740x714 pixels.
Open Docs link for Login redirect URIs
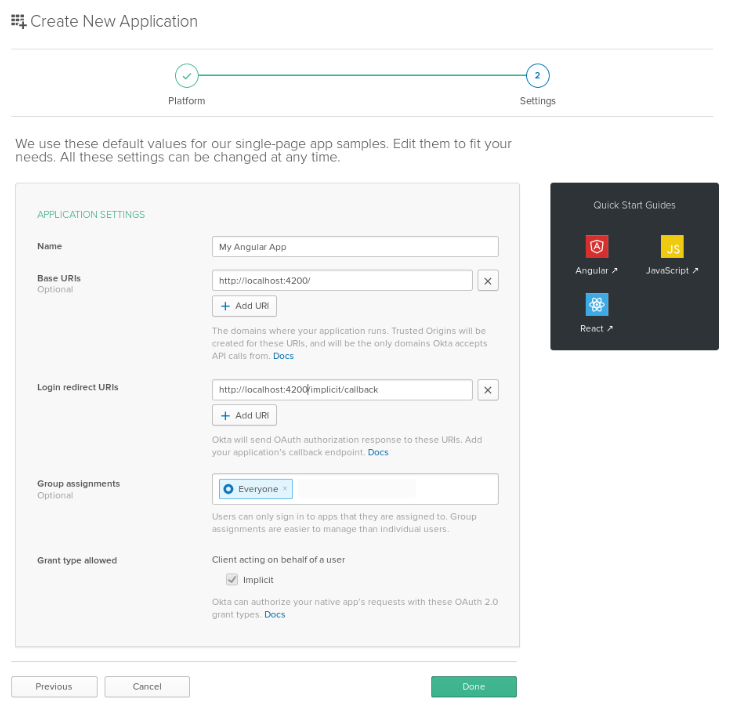click(378, 453)
